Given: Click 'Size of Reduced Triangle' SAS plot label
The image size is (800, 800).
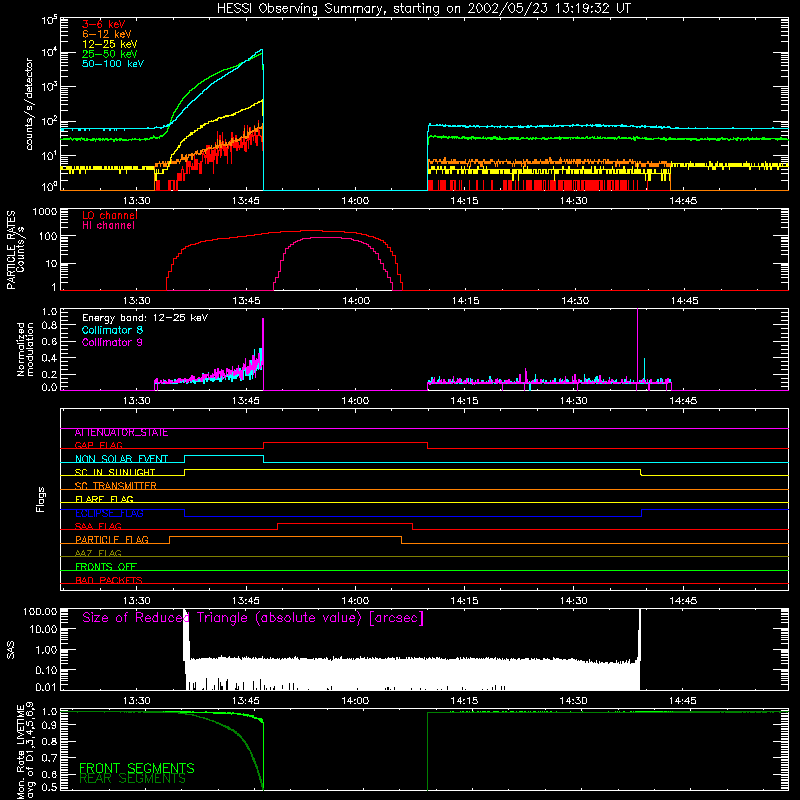Looking at the screenshot, I should (253, 618).
